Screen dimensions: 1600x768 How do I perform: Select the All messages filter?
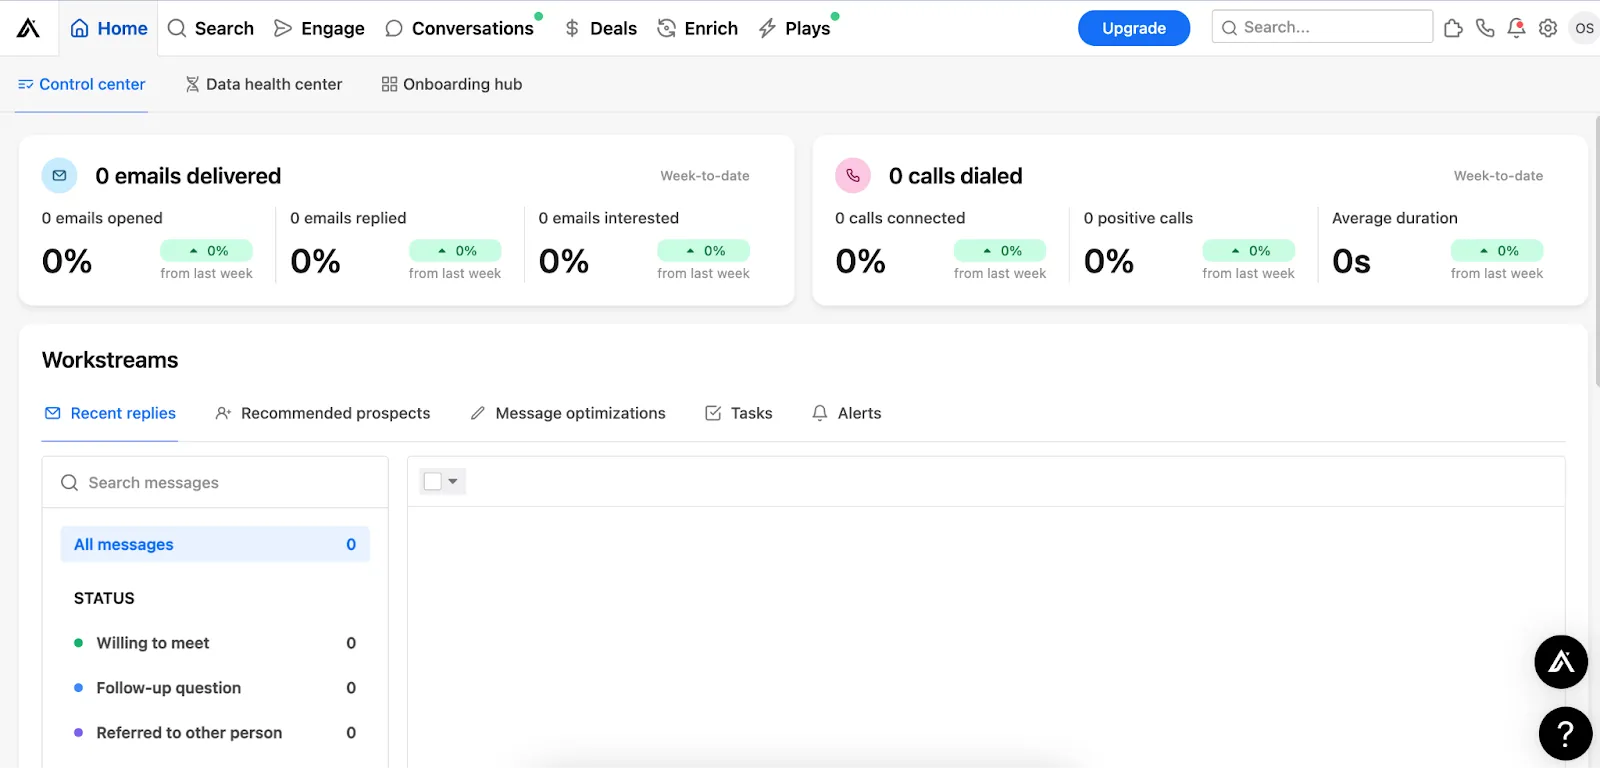(x=215, y=544)
